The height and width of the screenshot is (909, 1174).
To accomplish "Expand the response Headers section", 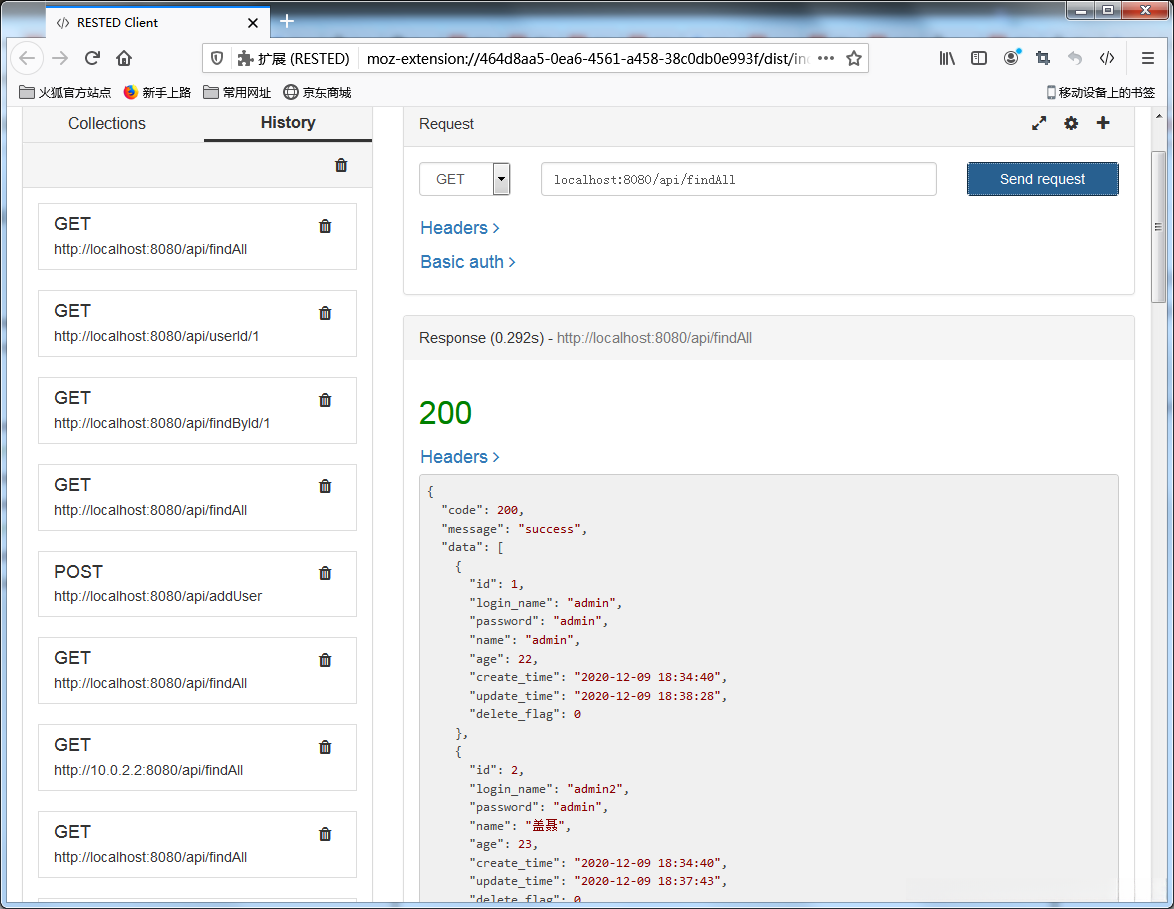I will coord(459,457).
